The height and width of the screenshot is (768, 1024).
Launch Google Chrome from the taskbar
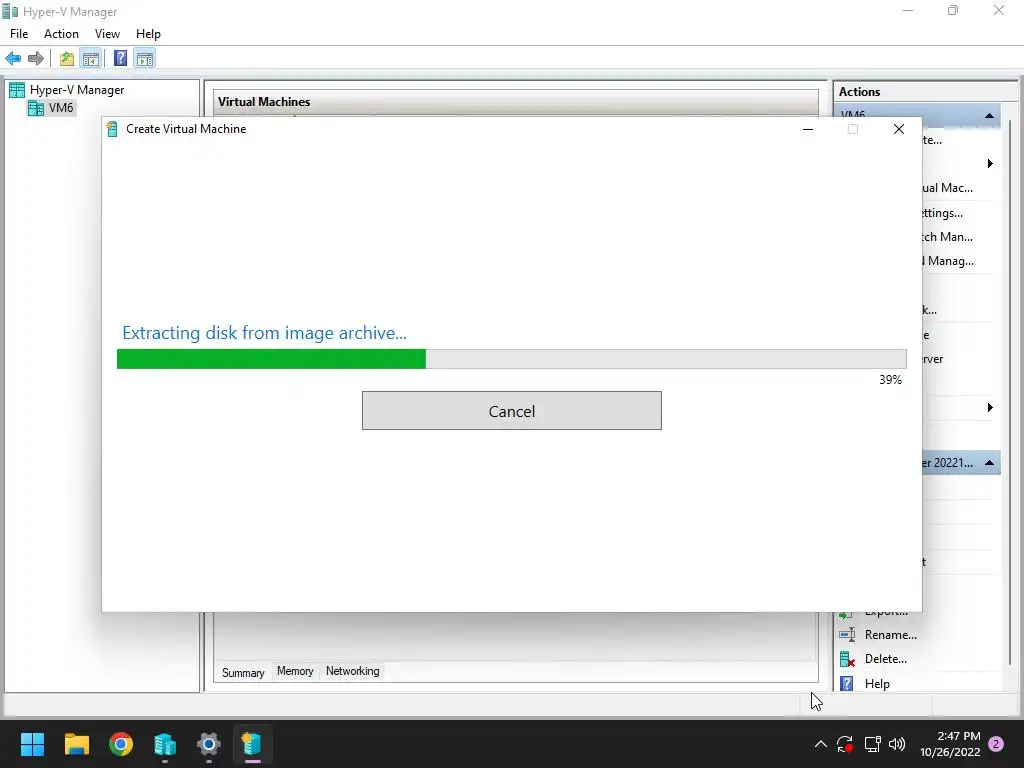(121, 744)
